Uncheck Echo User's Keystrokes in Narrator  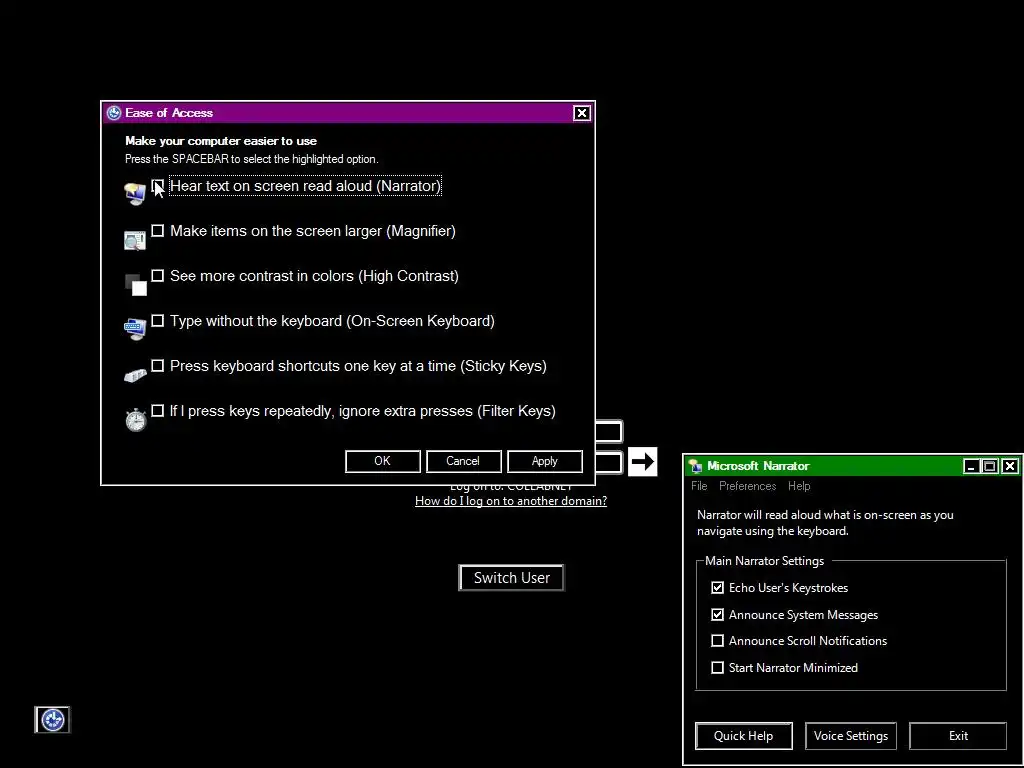(717, 588)
